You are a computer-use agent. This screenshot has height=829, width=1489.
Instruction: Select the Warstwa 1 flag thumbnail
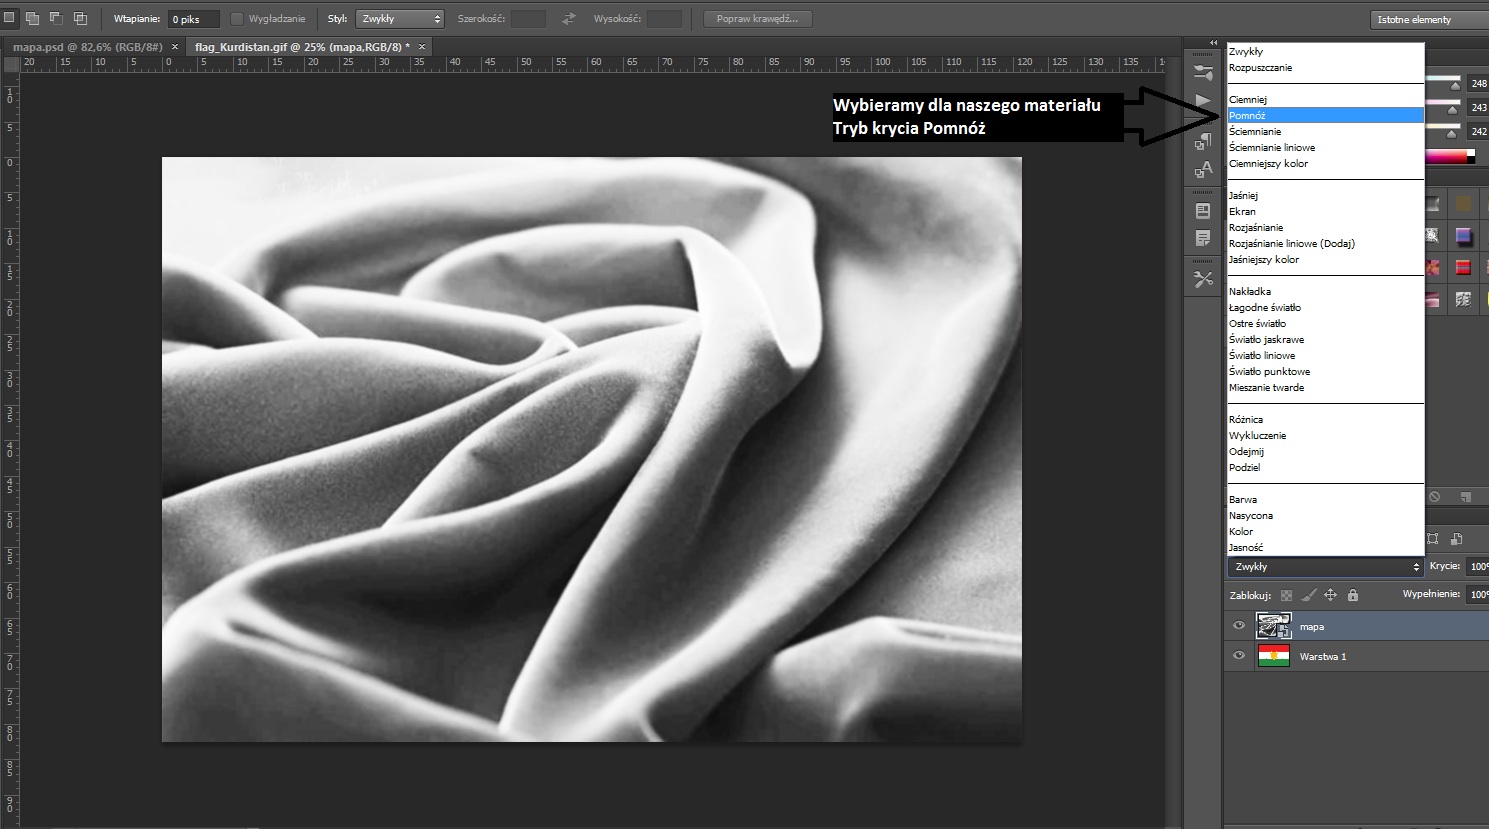click(1273, 656)
